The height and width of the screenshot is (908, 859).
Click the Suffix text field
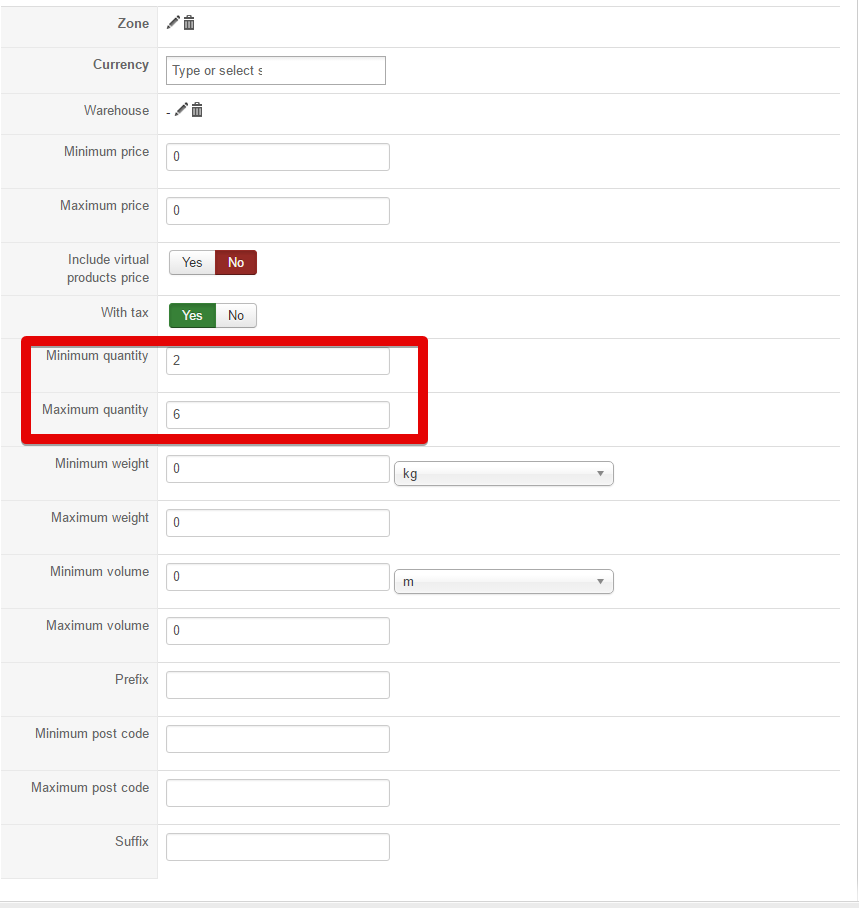click(x=277, y=847)
